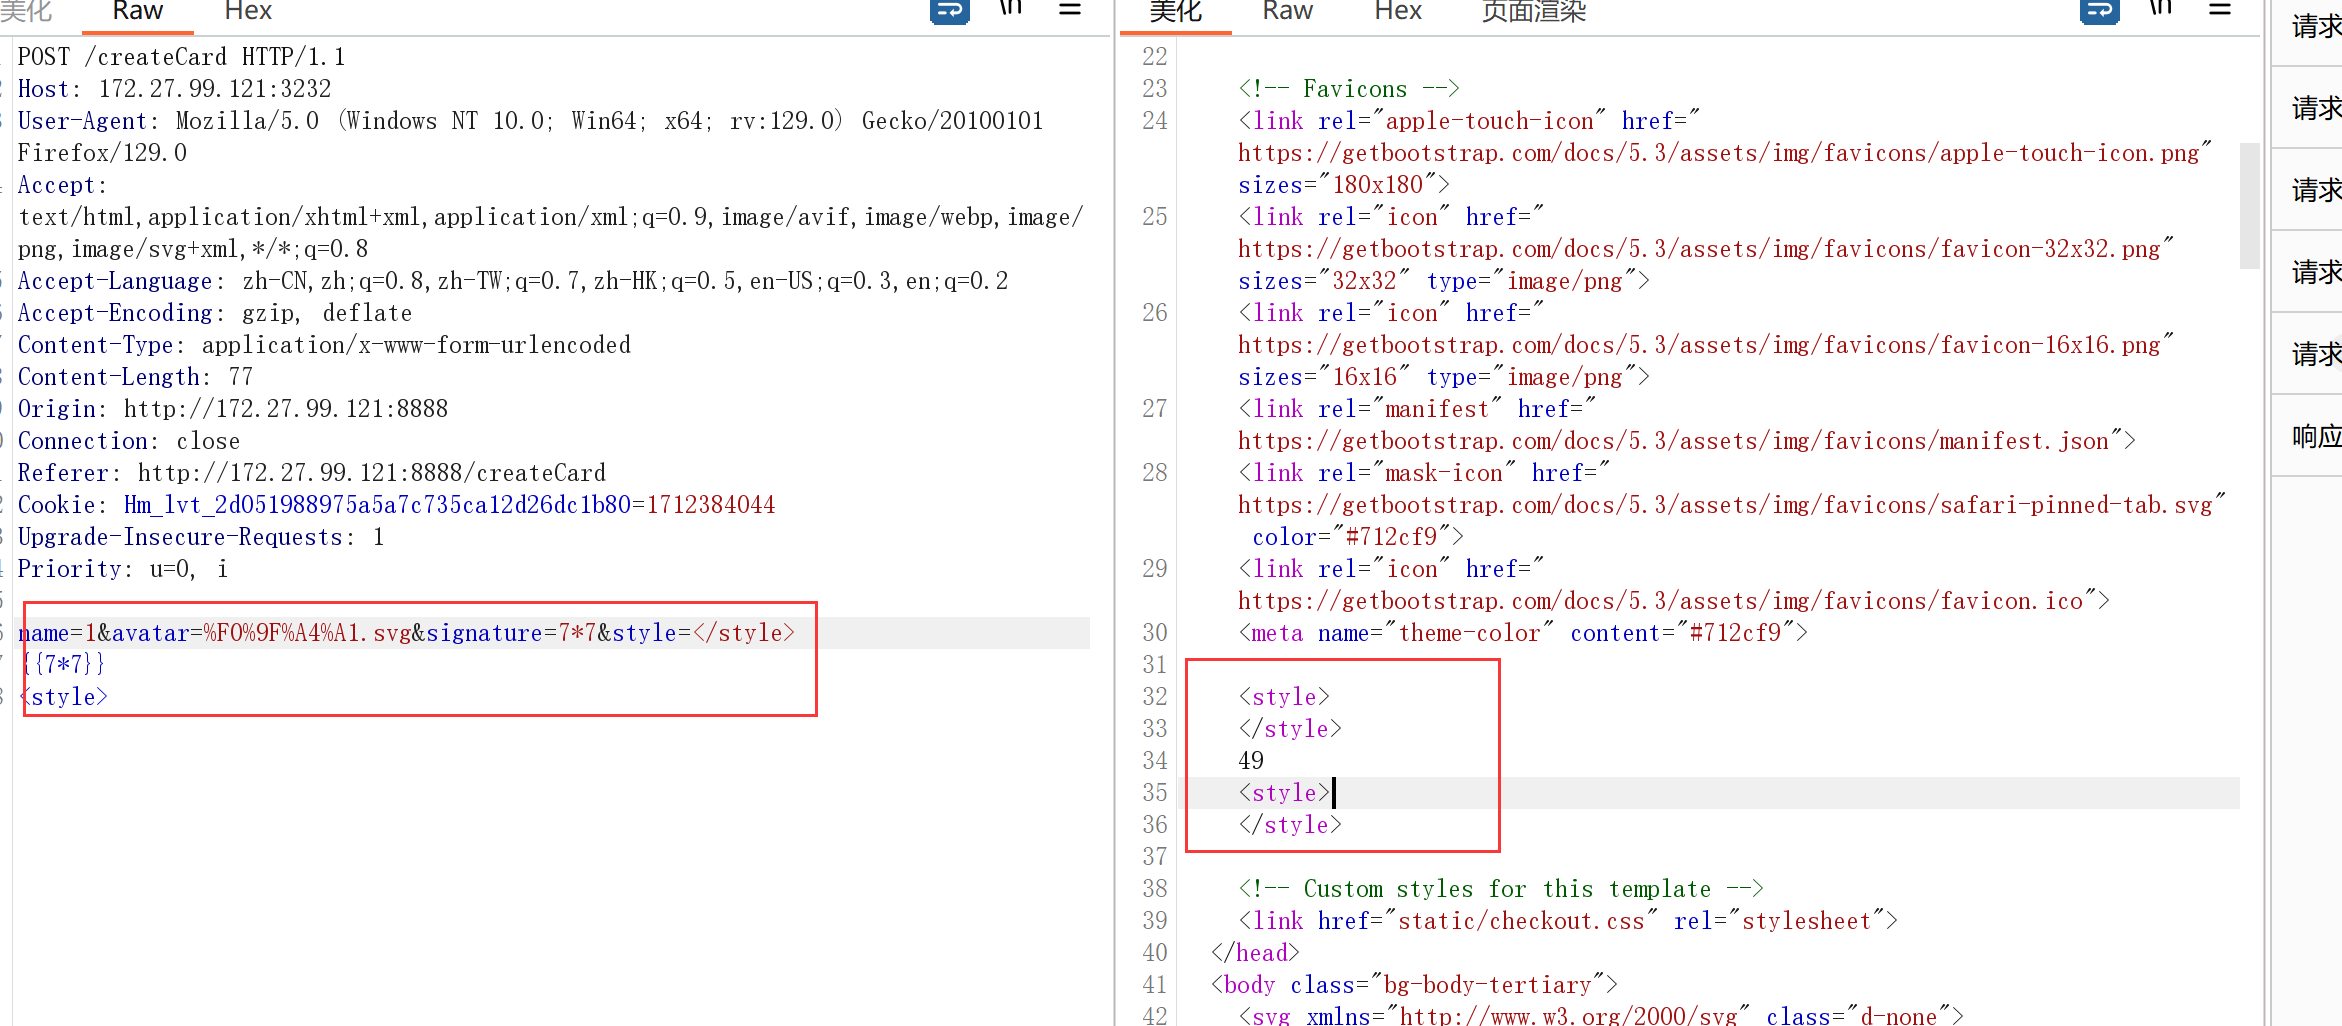Click the 'POST /createCard HTTP/1.1' request line

pyautogui.click(x=181, y=57)
